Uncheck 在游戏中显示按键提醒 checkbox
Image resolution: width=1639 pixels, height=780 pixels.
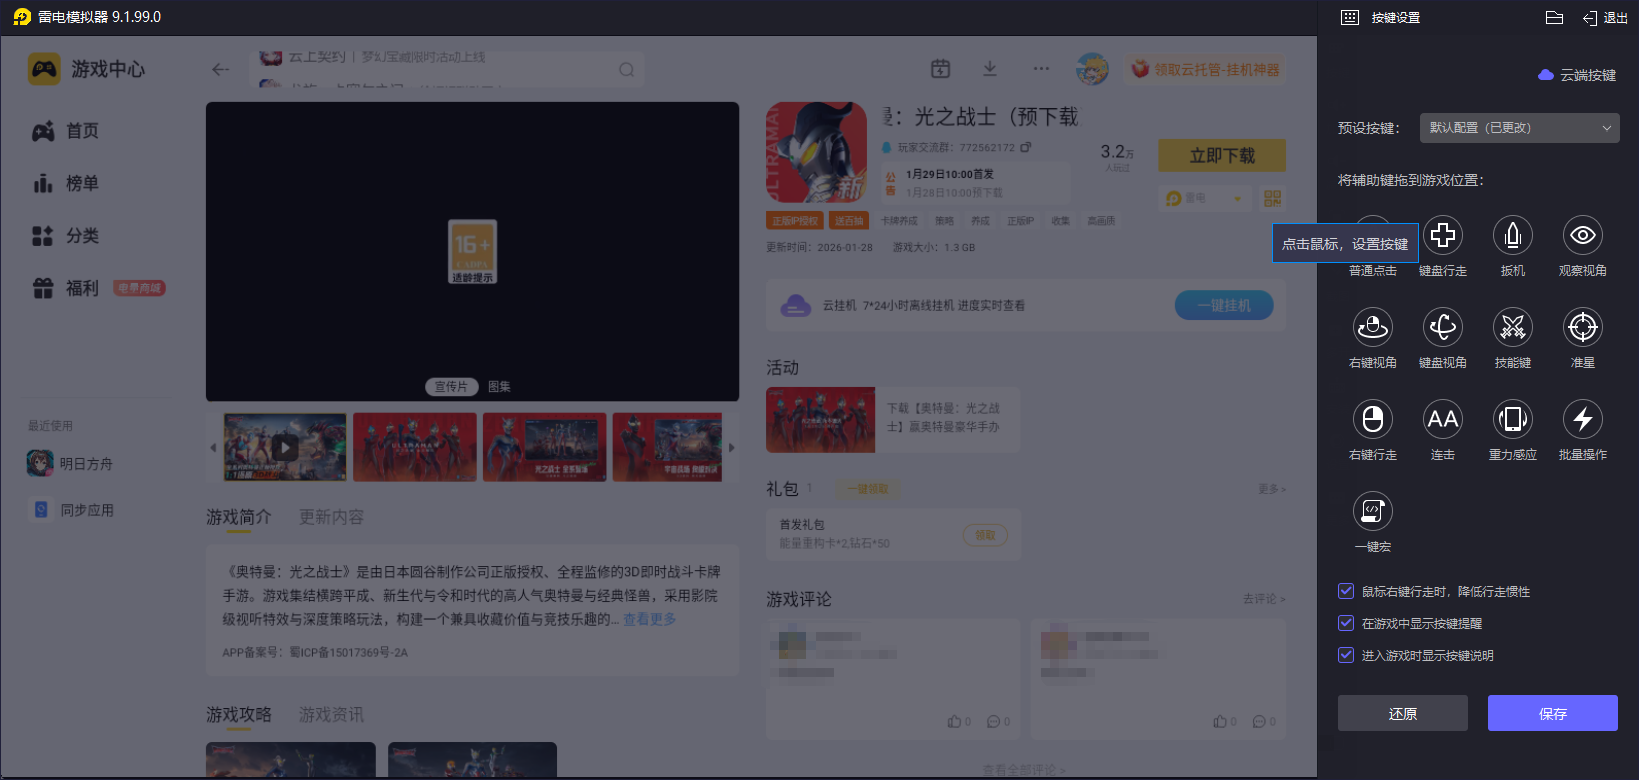[1346, 624]
